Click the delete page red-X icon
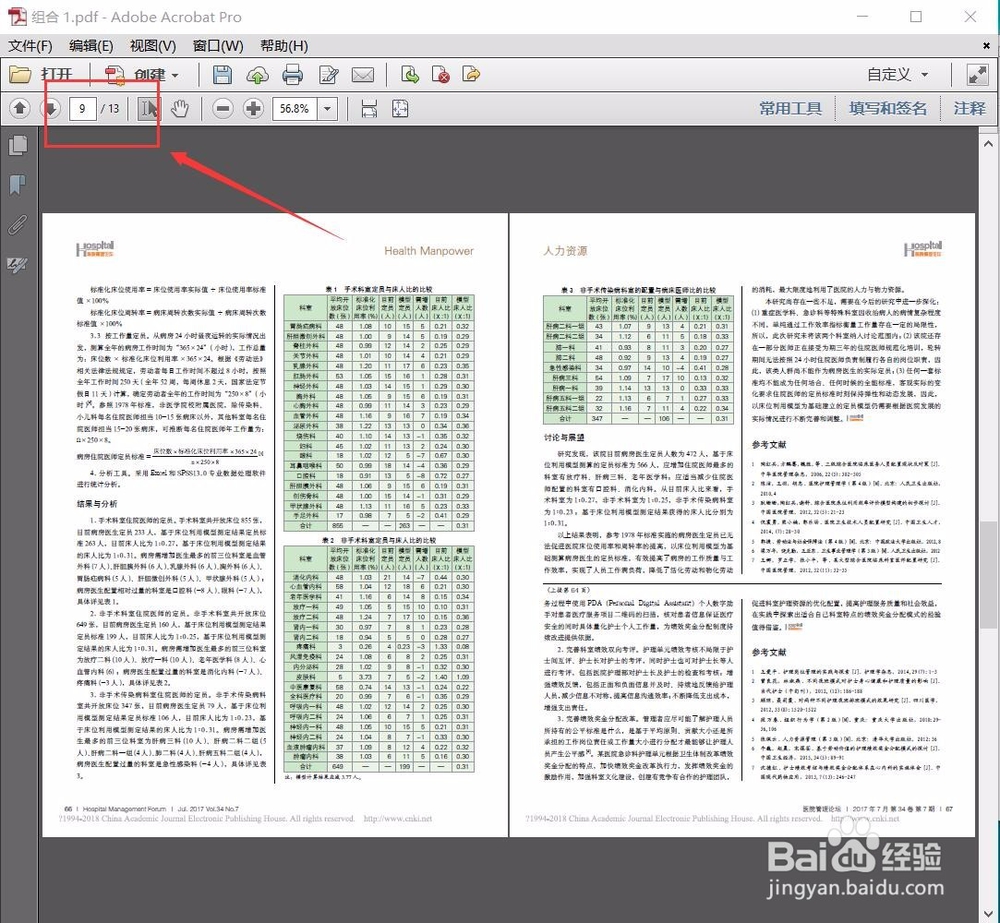This screenshot has height=923, width=1000. click(x=441, y=75)
